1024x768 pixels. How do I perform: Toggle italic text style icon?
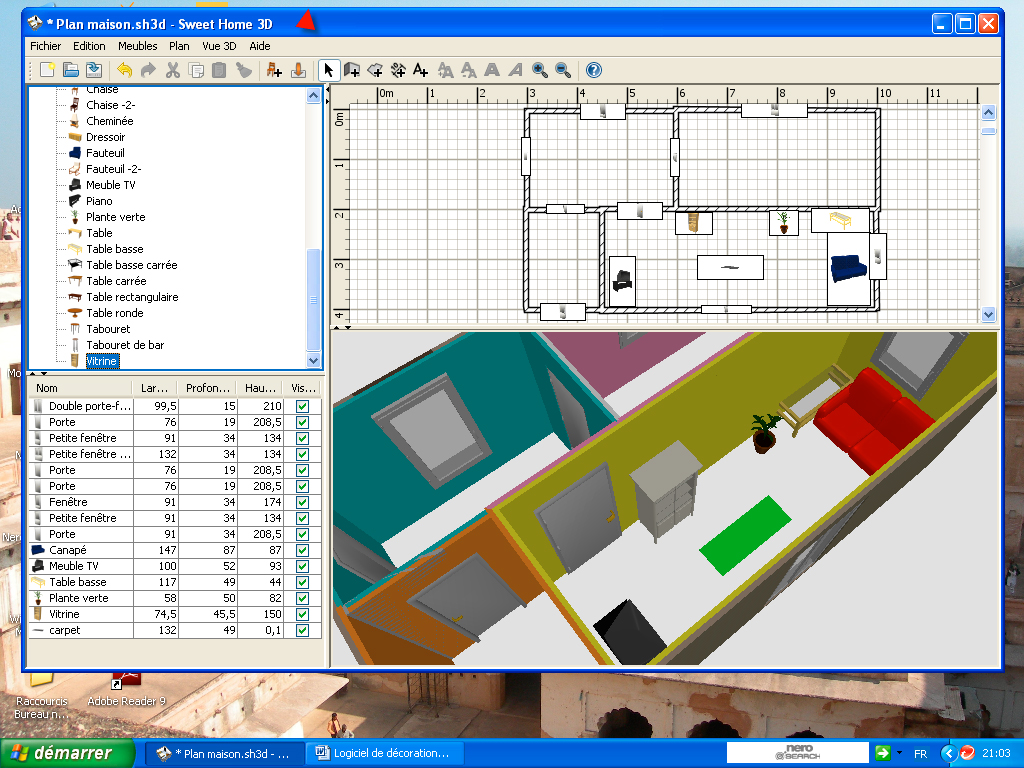pos(515,70)
